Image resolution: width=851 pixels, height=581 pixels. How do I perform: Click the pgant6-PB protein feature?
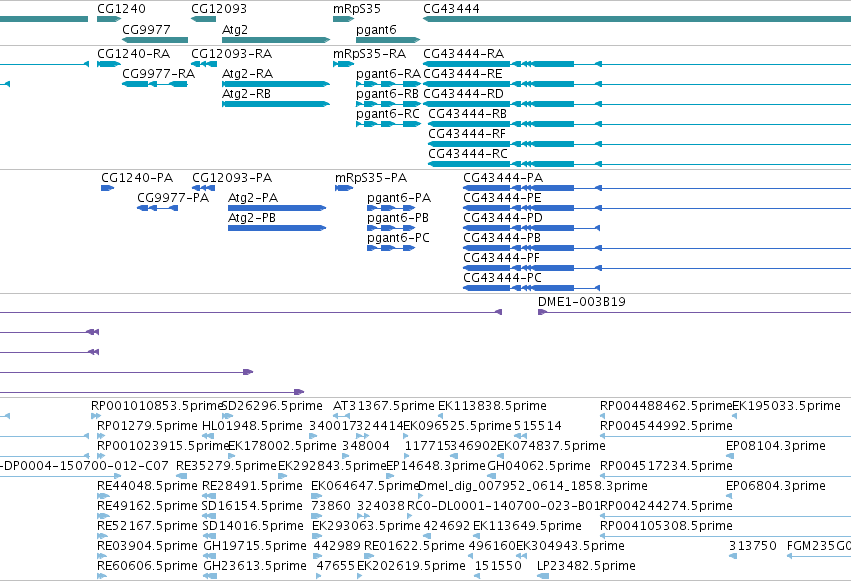(x=391, y=228)
